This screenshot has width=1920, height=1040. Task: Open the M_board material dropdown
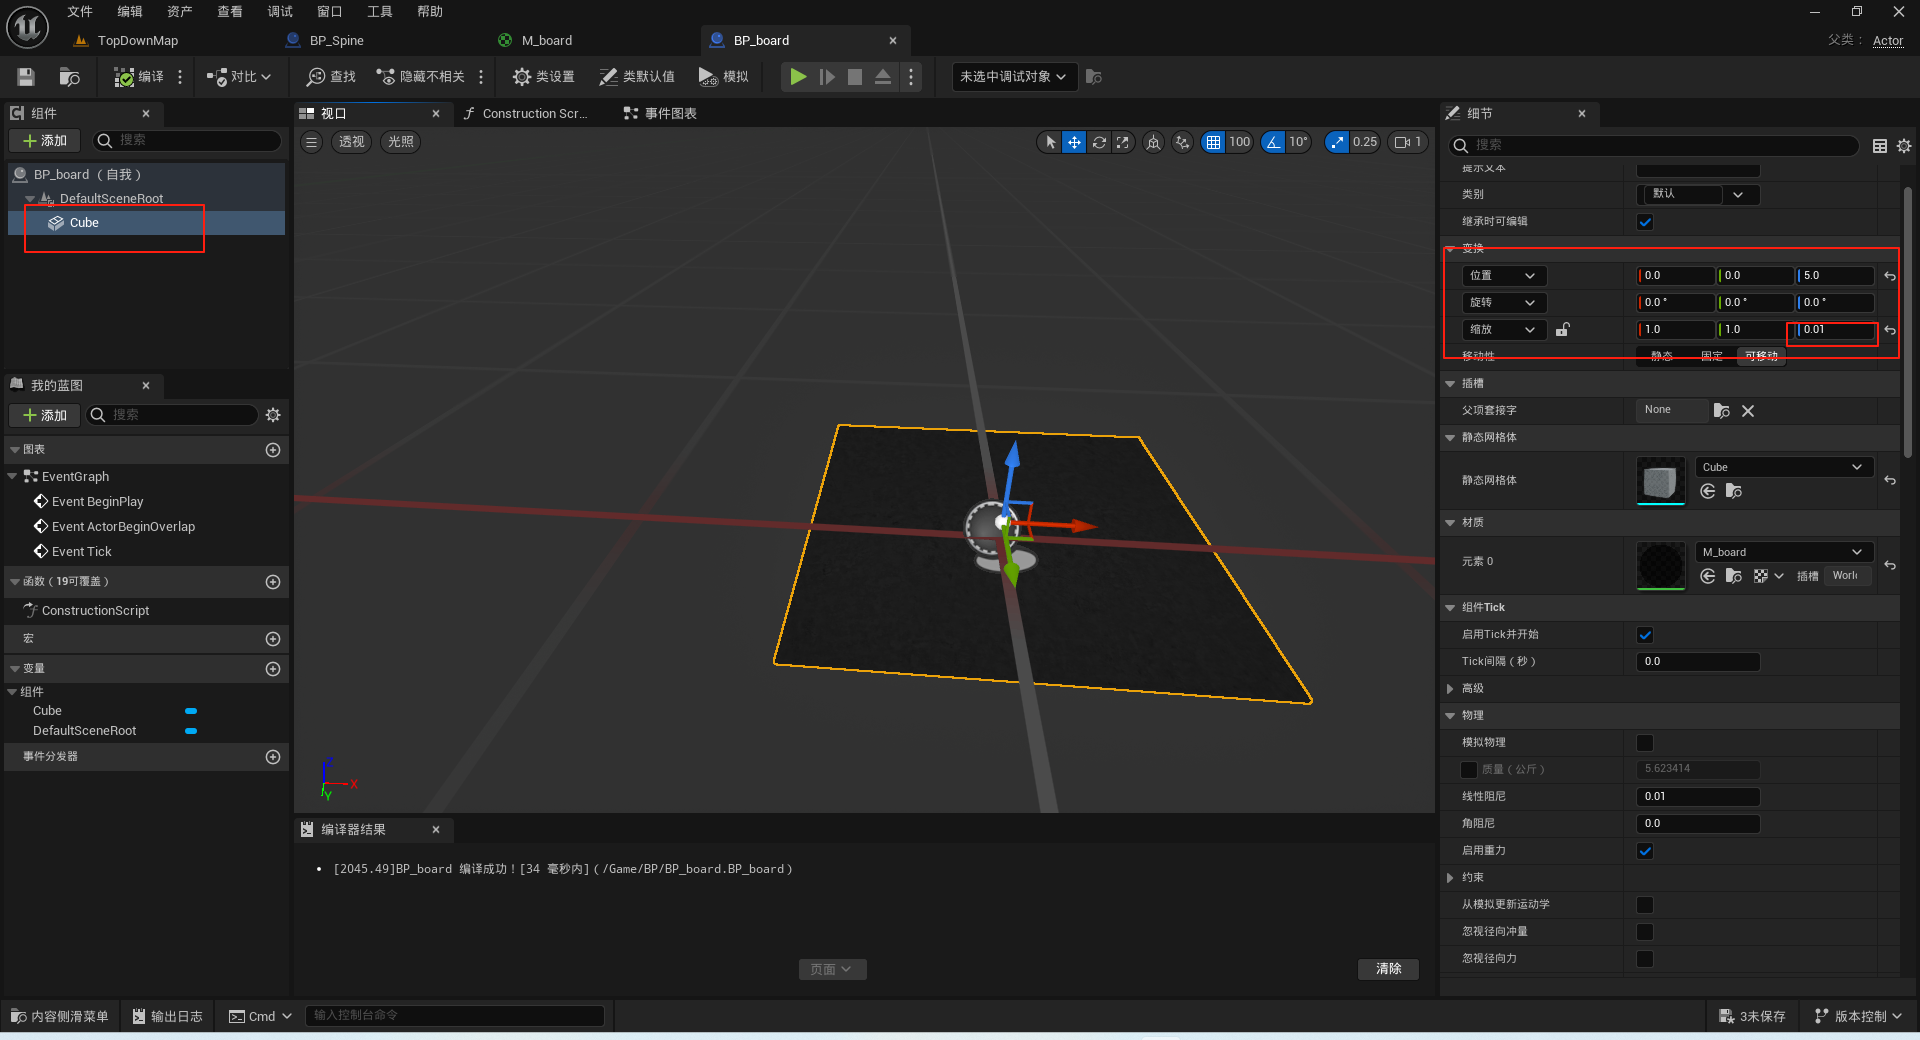pyautogui.click(x=1784, y=552)
